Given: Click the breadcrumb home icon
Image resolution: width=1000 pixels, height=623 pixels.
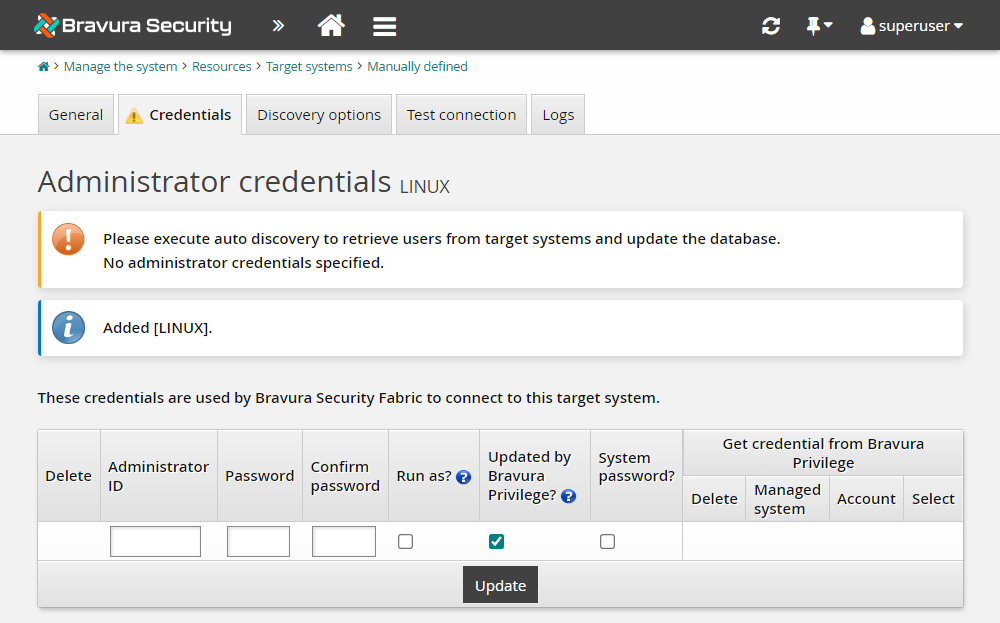Looking at the screenshot, I should pos(43,66).
